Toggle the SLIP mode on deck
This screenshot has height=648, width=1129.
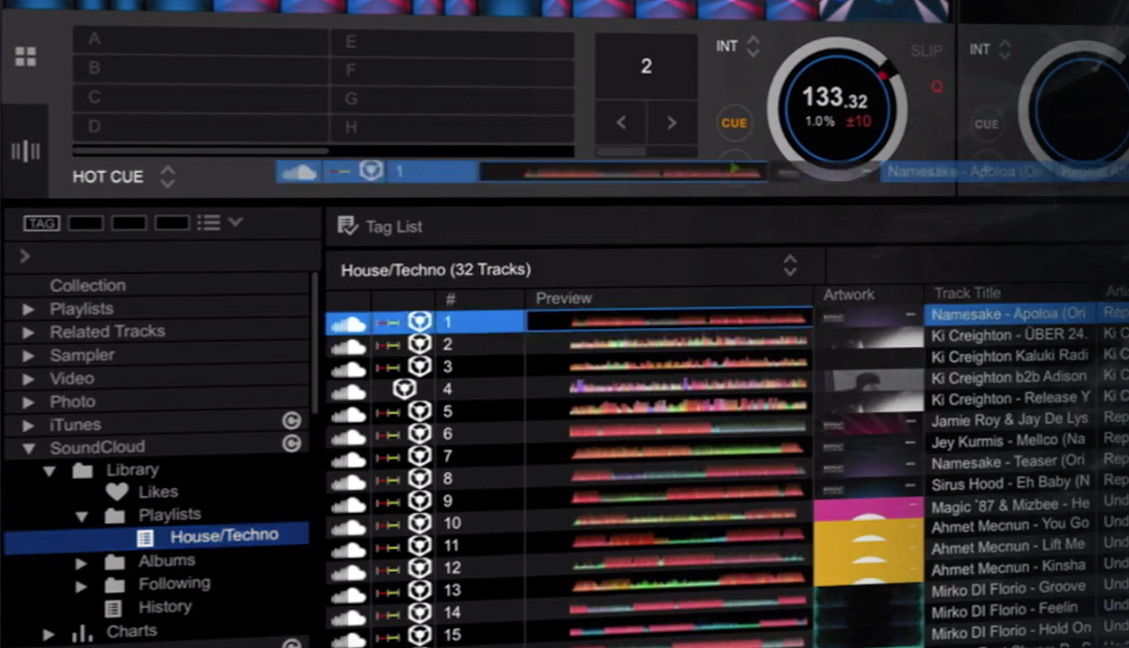[x=926, y=51]
